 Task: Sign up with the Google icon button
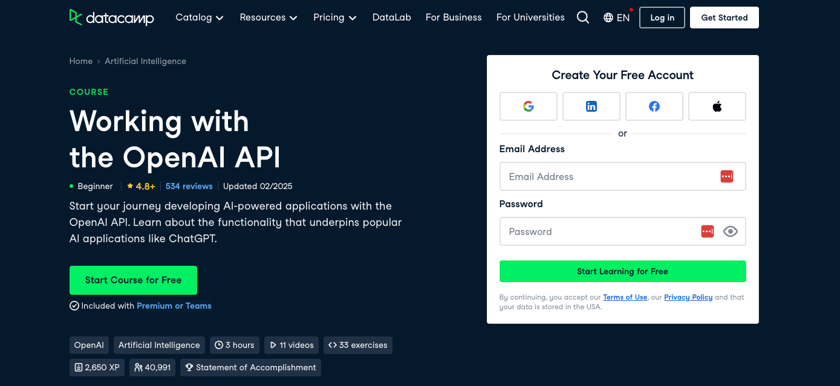528,107
